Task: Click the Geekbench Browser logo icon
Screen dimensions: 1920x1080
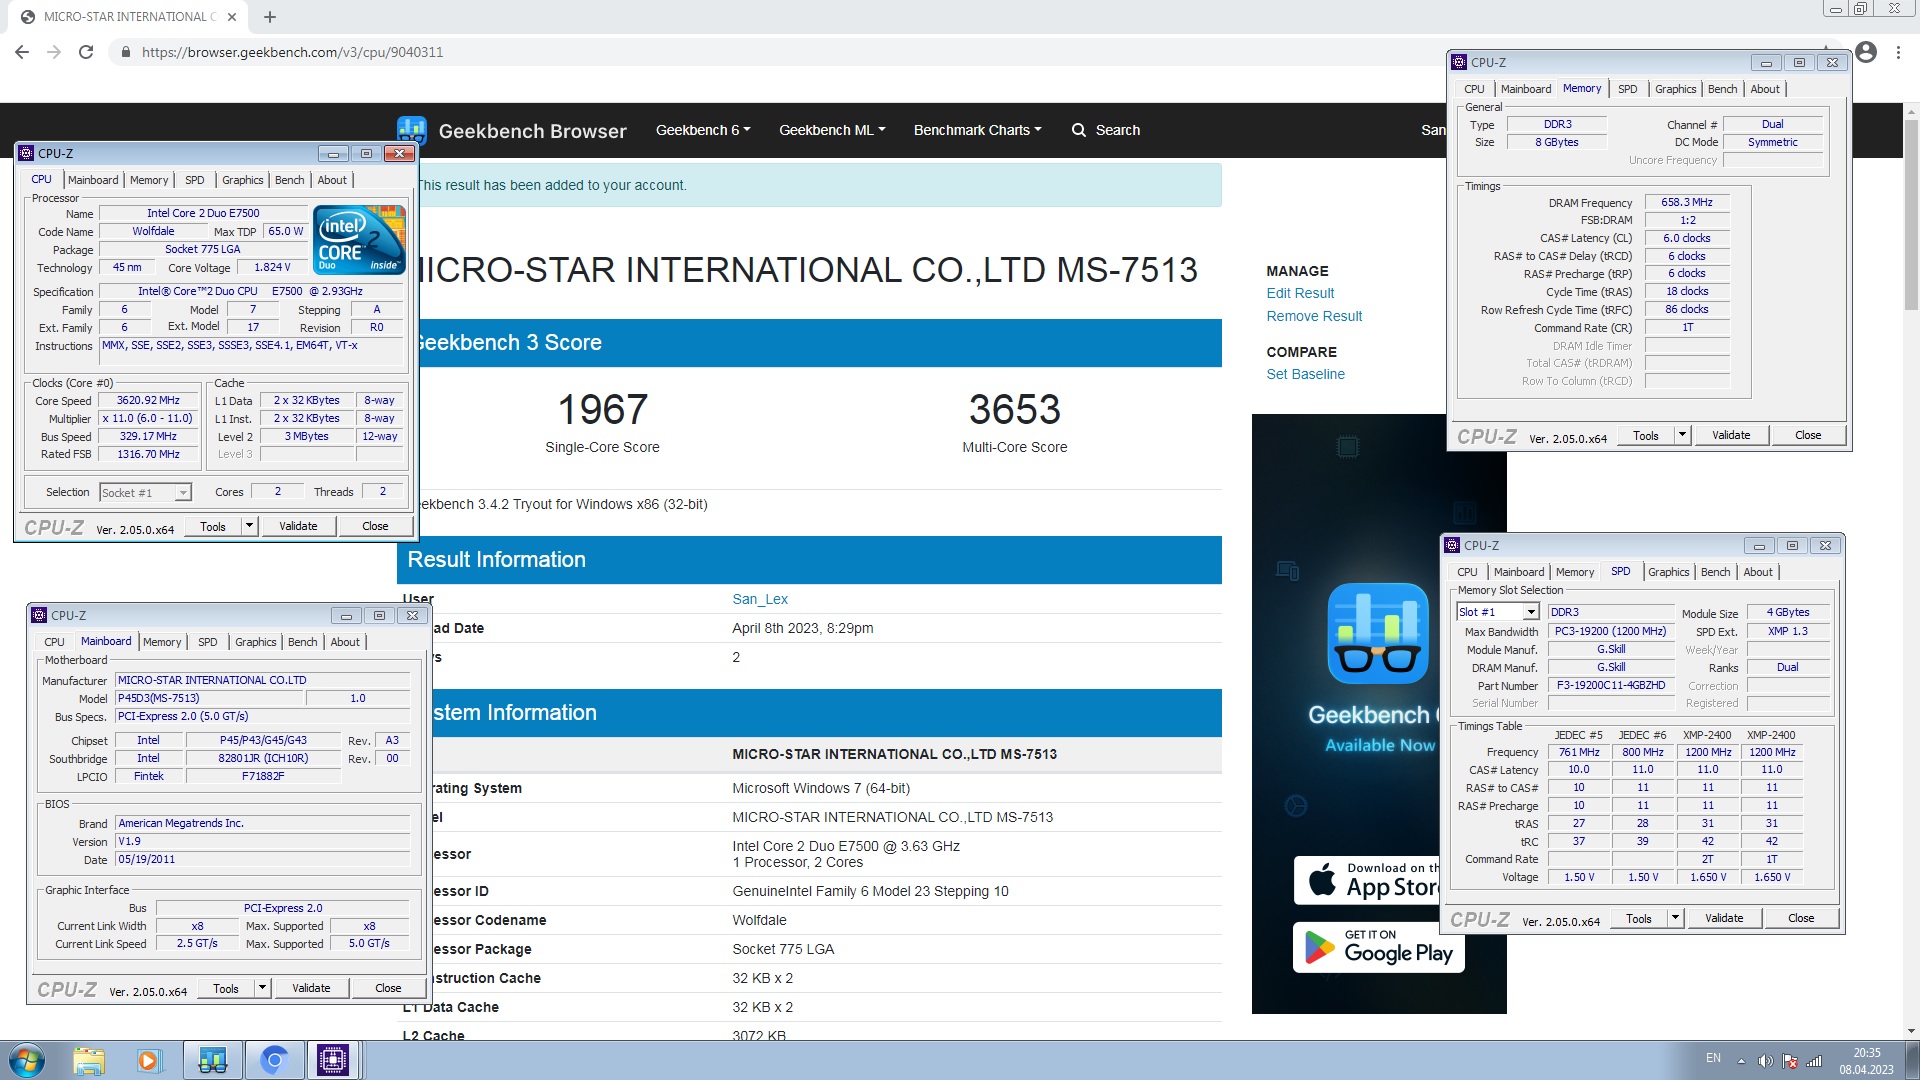Action: point(412,130)
